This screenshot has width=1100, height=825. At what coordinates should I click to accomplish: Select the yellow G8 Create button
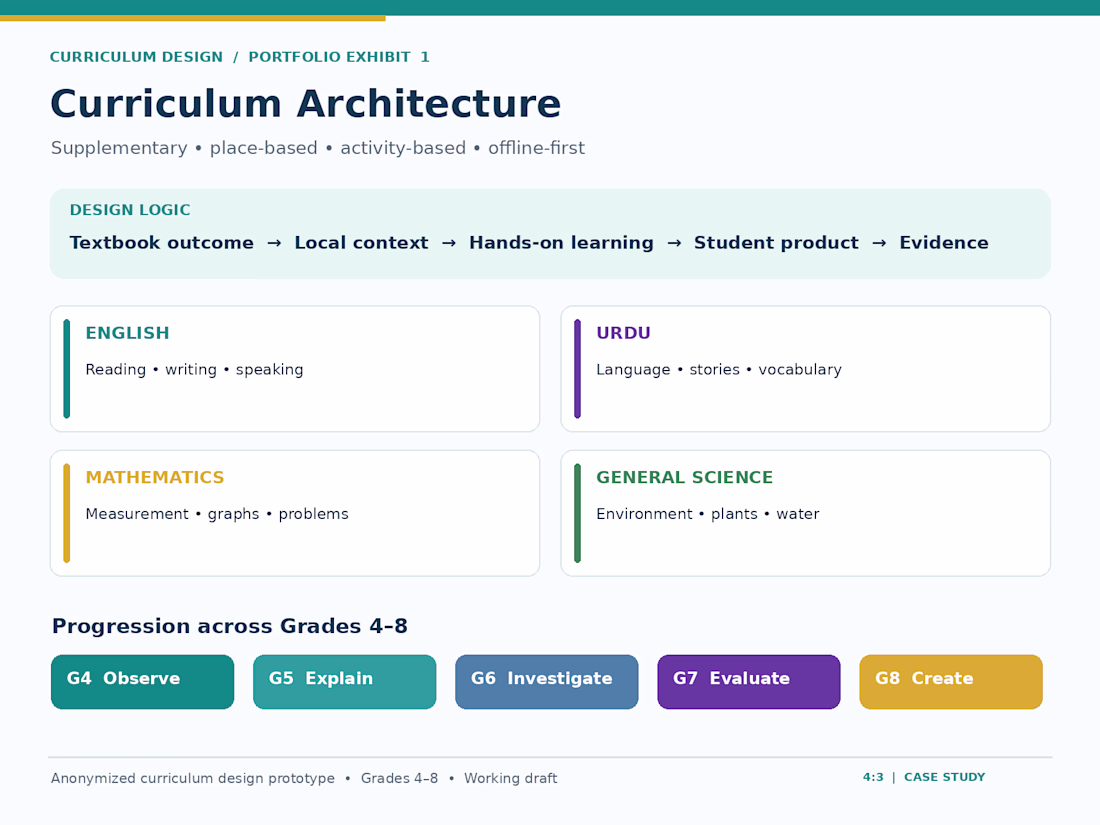[951, 682]
